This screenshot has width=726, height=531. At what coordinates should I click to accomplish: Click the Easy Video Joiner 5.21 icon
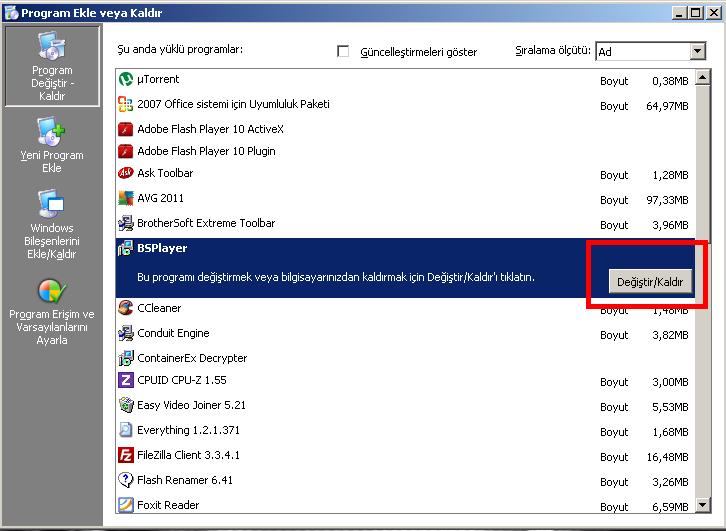(125, 405)
